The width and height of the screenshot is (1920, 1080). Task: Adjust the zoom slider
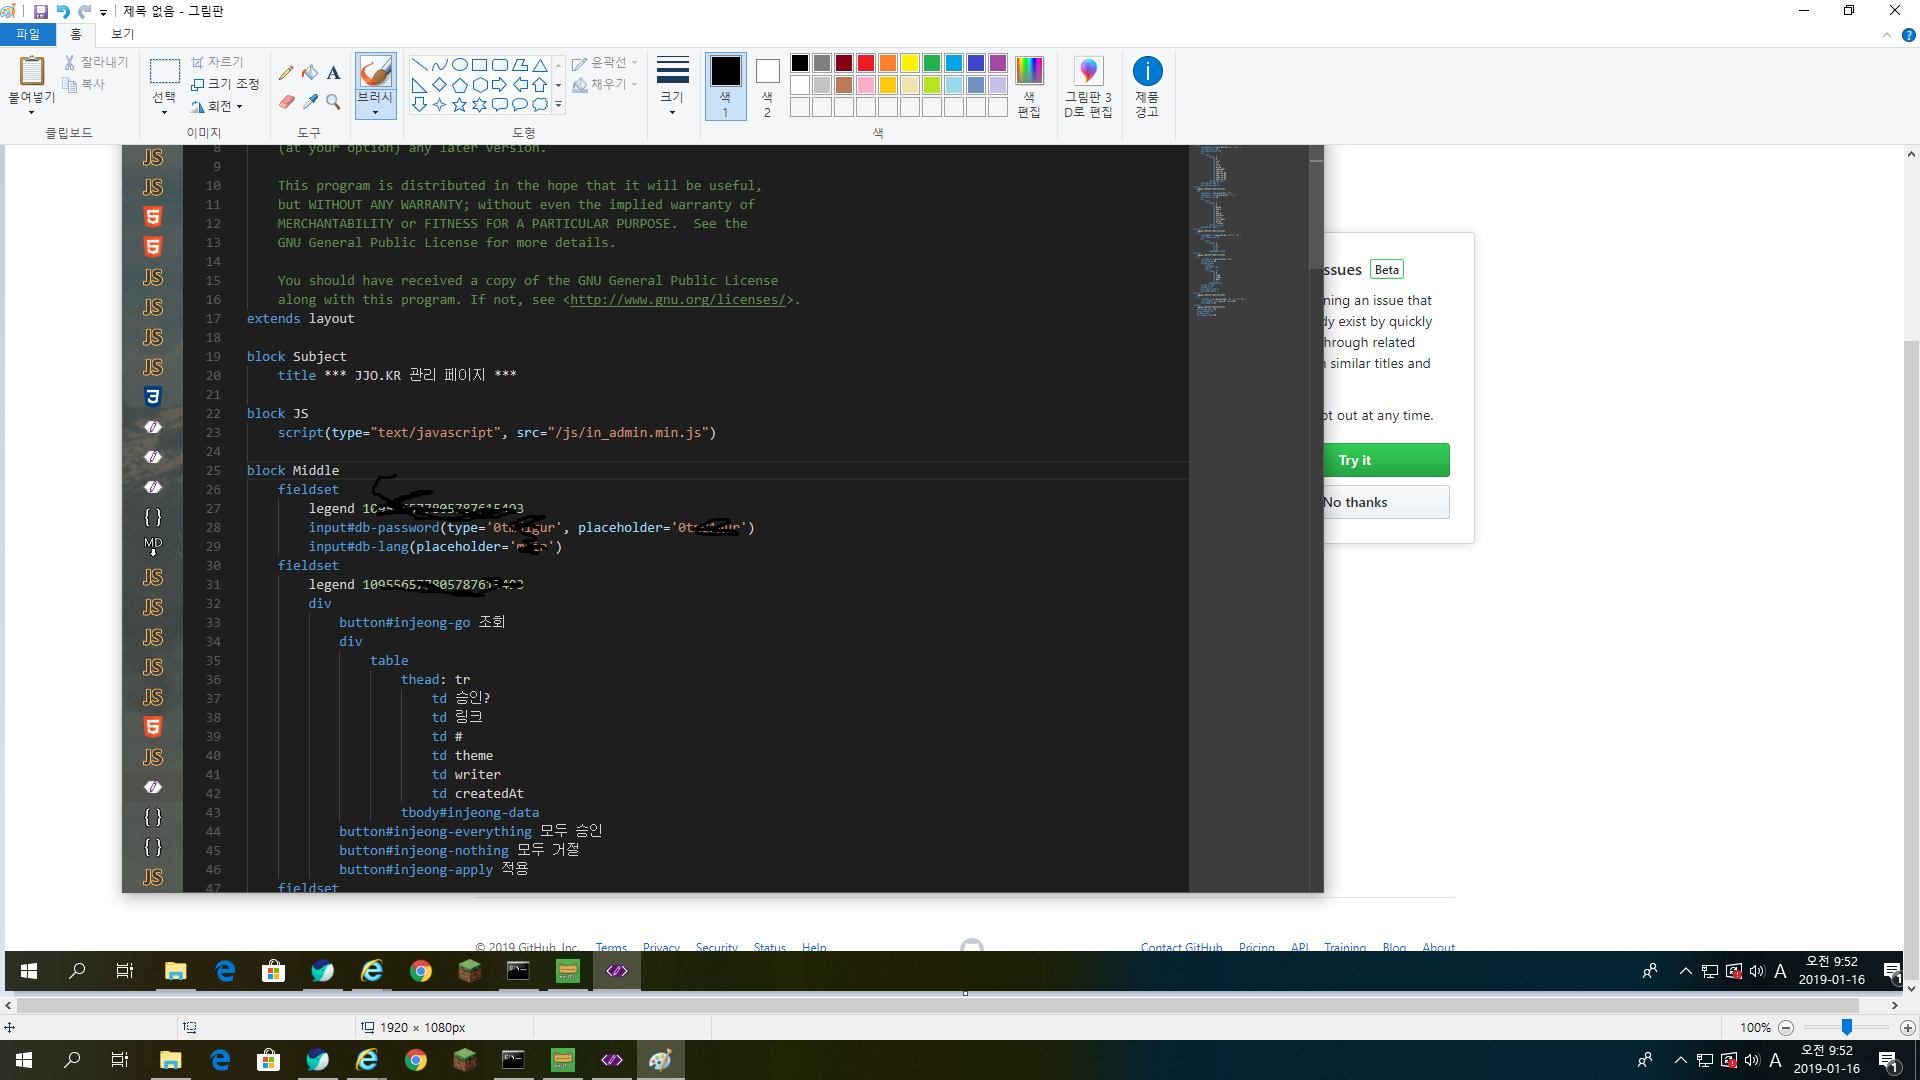(x=1845, y=1027)
